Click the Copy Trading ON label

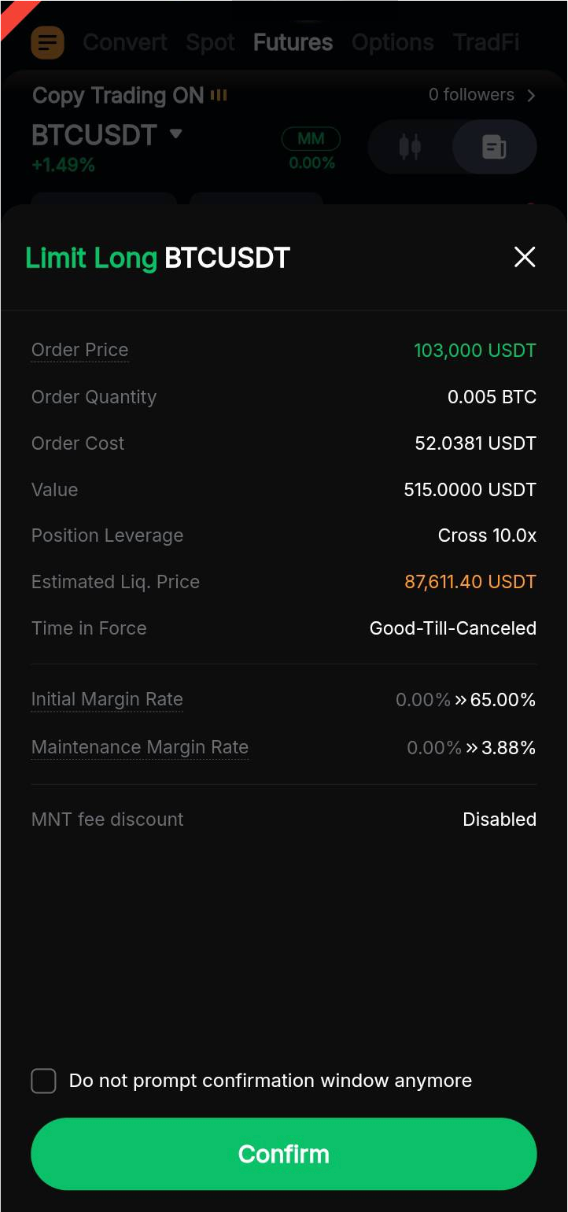(118, 95)
